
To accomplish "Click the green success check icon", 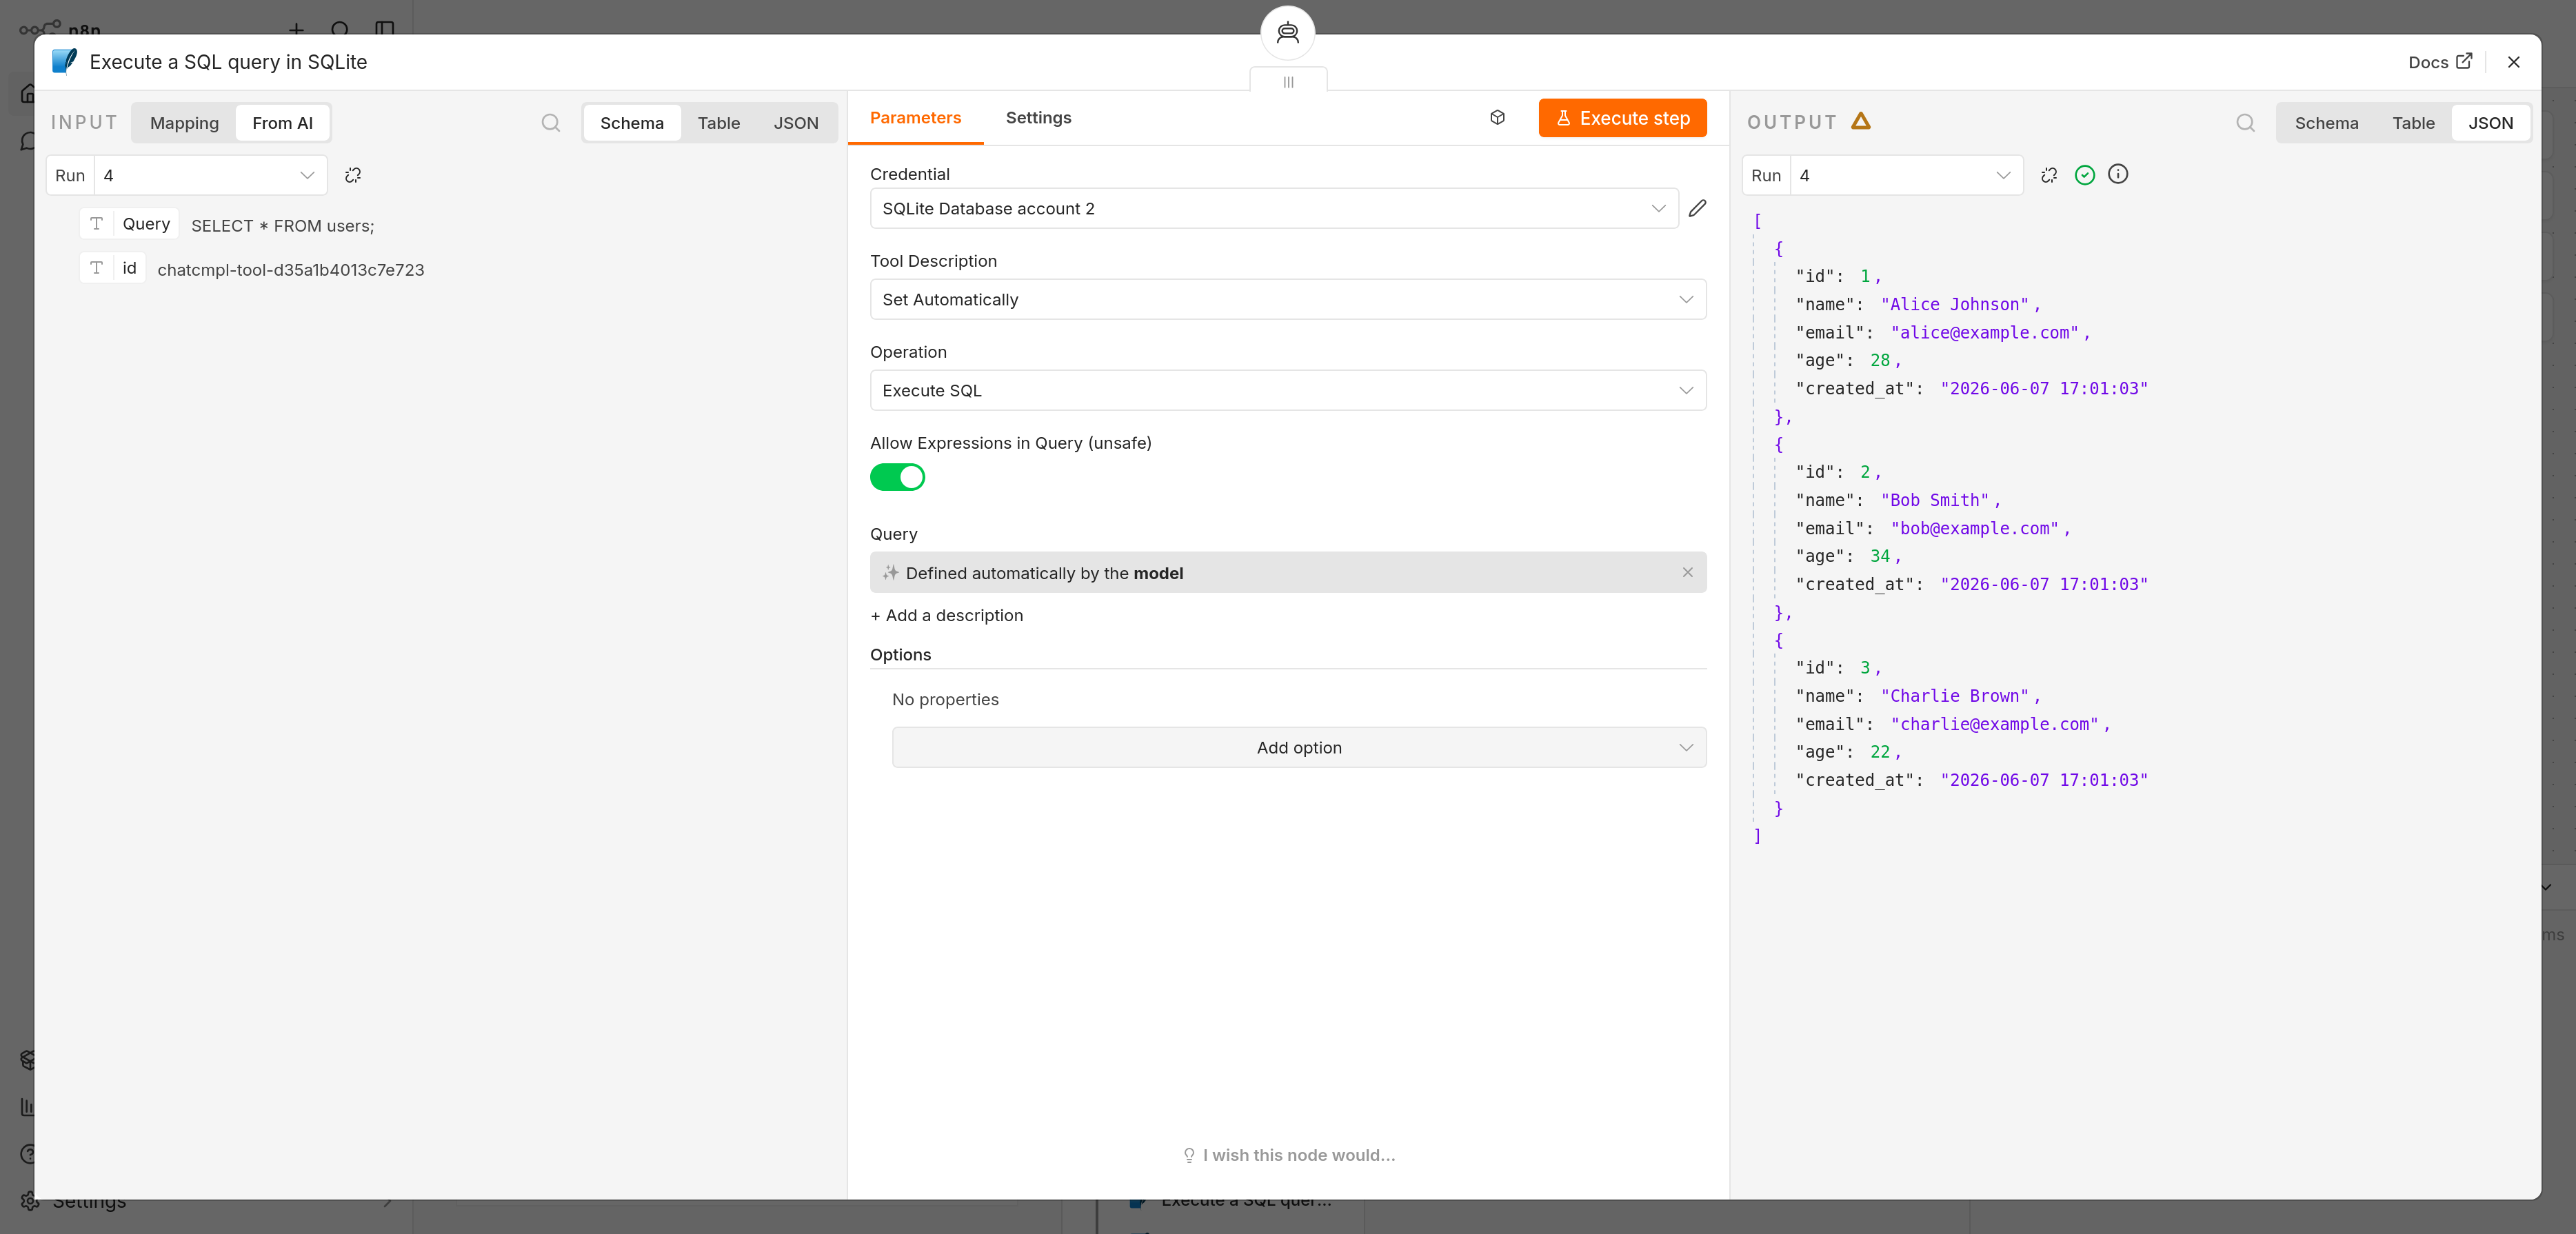I will coord(2084,175).
